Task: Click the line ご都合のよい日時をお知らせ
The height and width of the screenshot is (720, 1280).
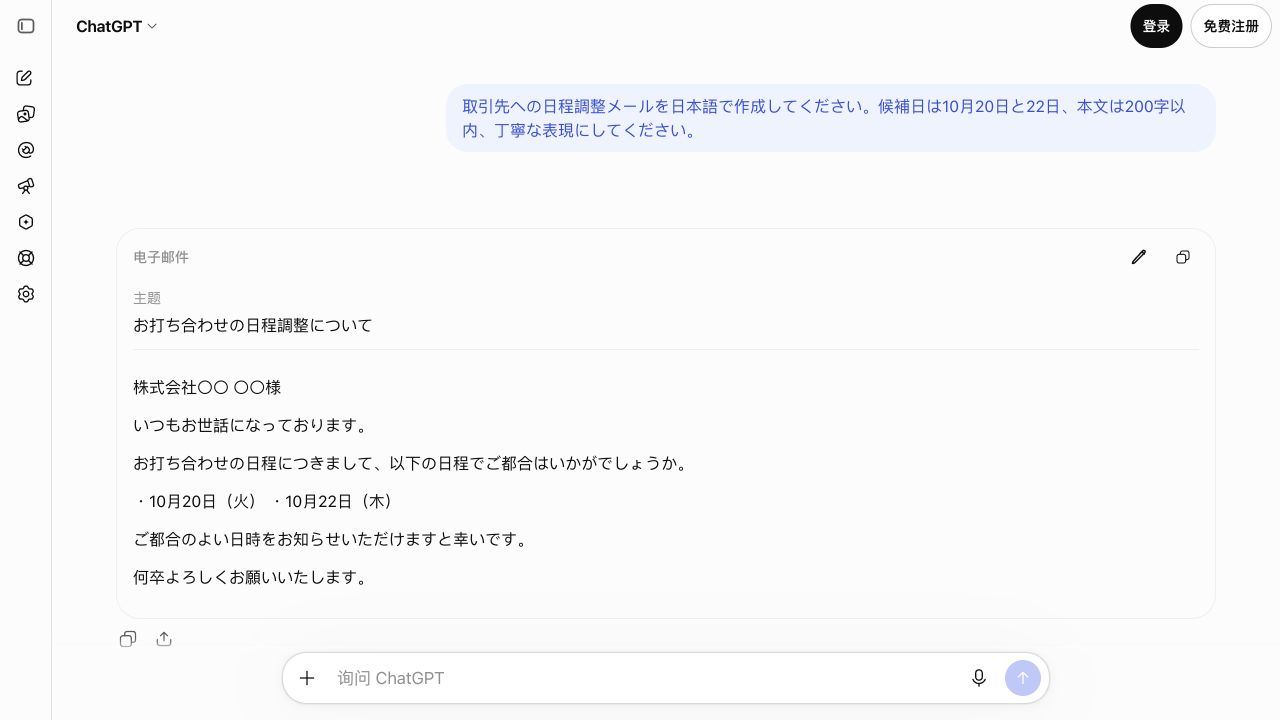Action: click(332, 539)
